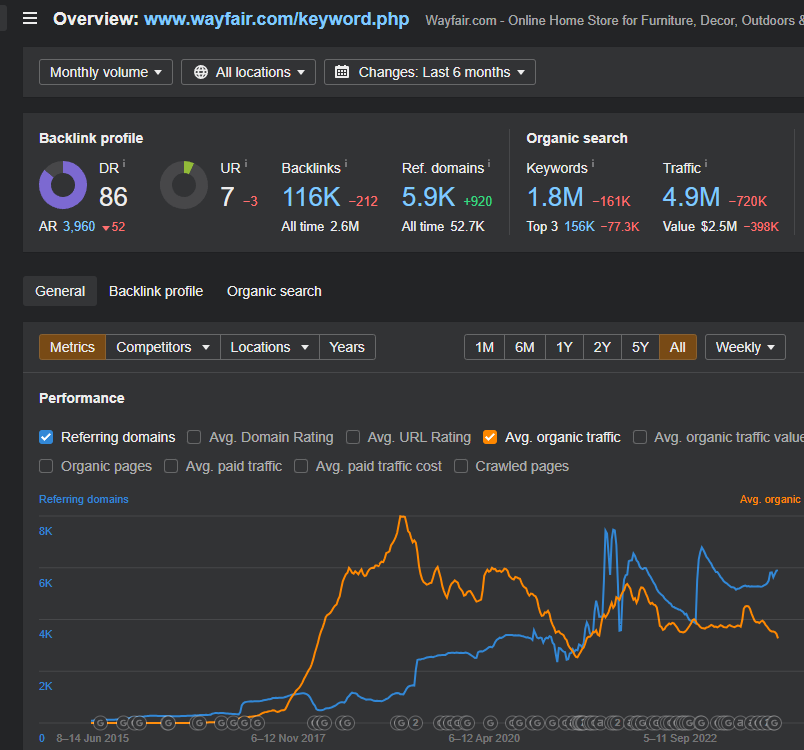804x750 pixels.
Task: Click the 6–12 Apr 2020 axis date
Action: click(484, 738)
